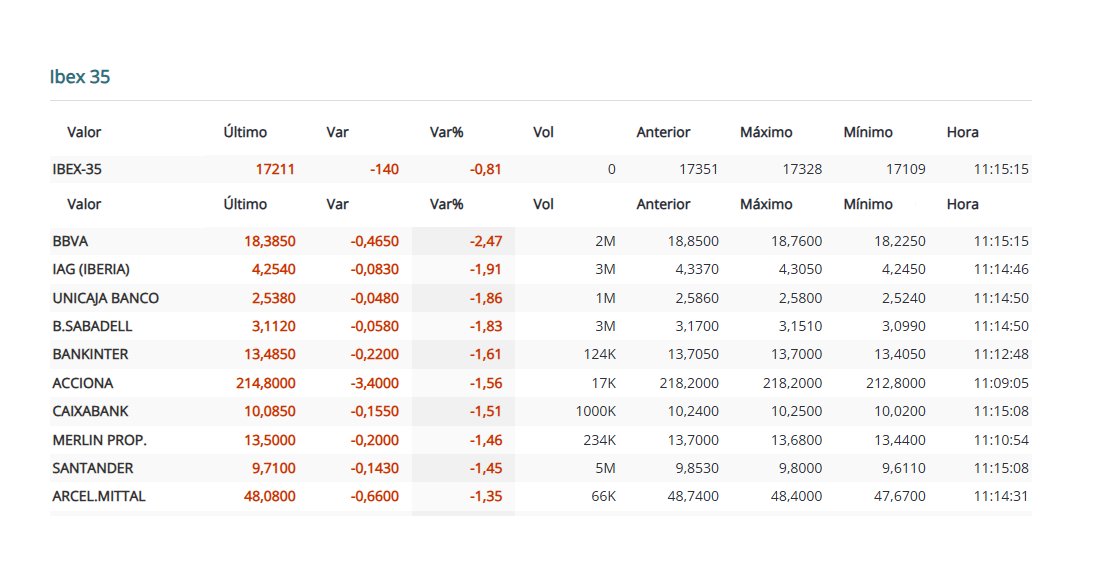Click Unicaja Banco last price 2,5380
This screenshot has width=1117, height=573.
(x=274, y=298)
